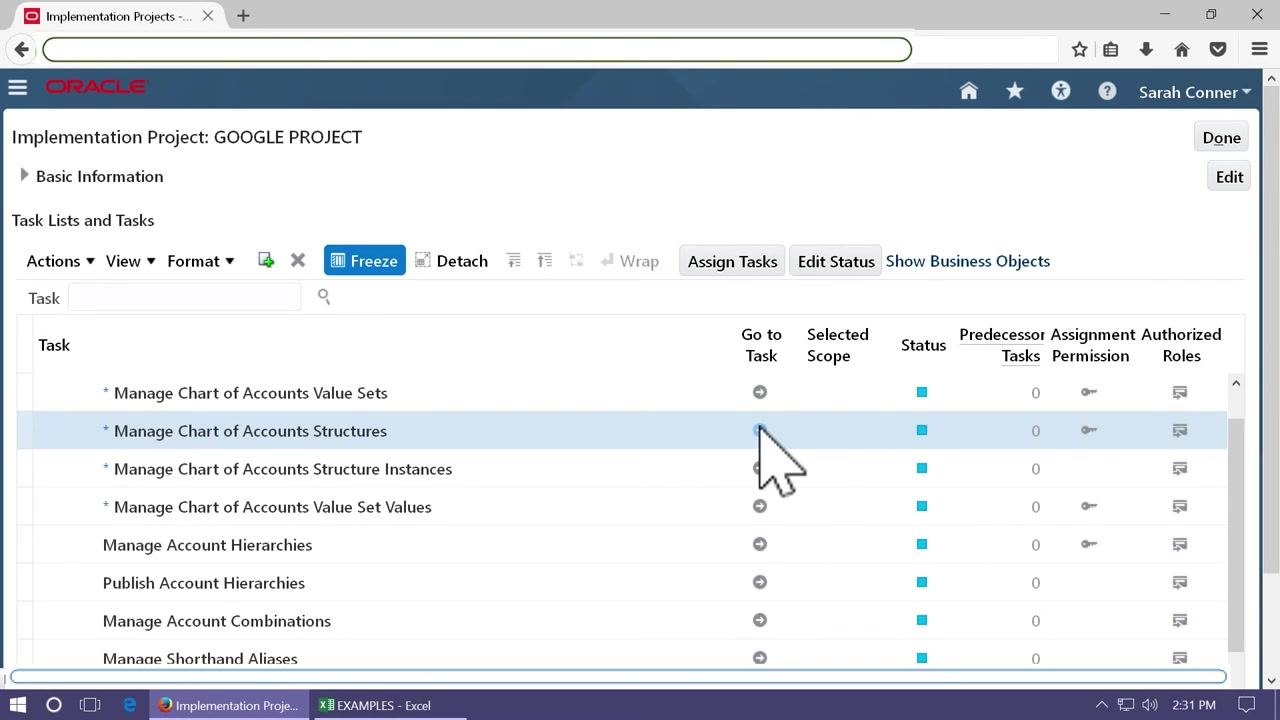Open authorized roles for Value Sets row
Viewport: 1280px width, 720px height.
click(x=1180, y=392)
